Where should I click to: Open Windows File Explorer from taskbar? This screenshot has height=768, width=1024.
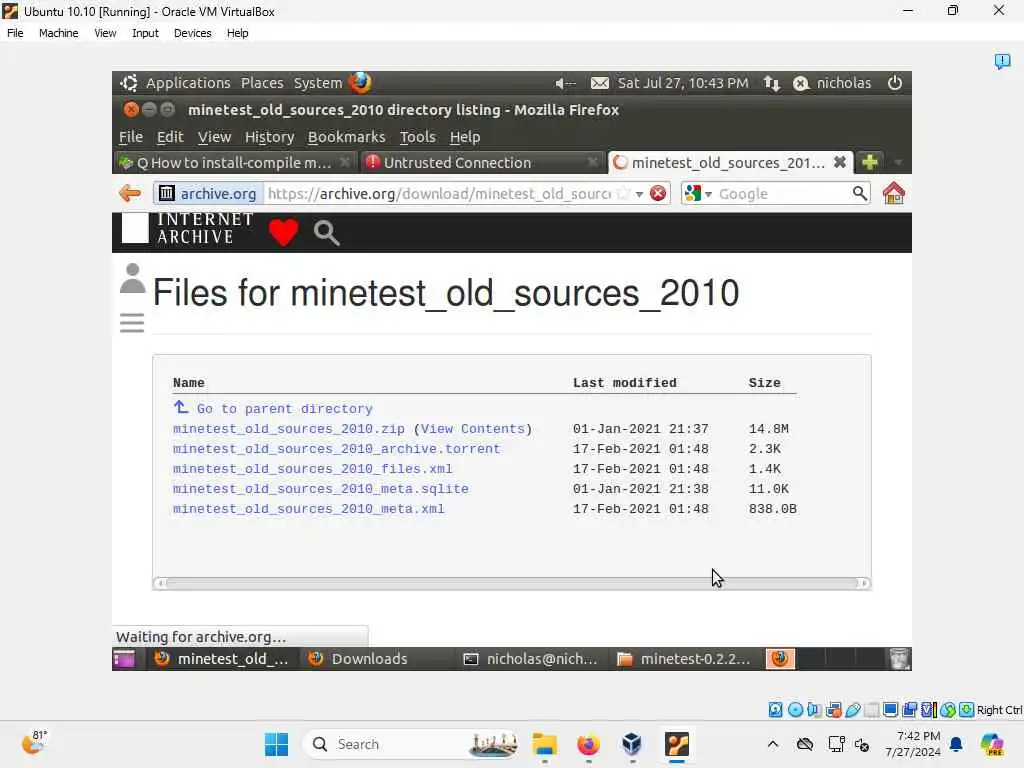[x=544, y=744]
